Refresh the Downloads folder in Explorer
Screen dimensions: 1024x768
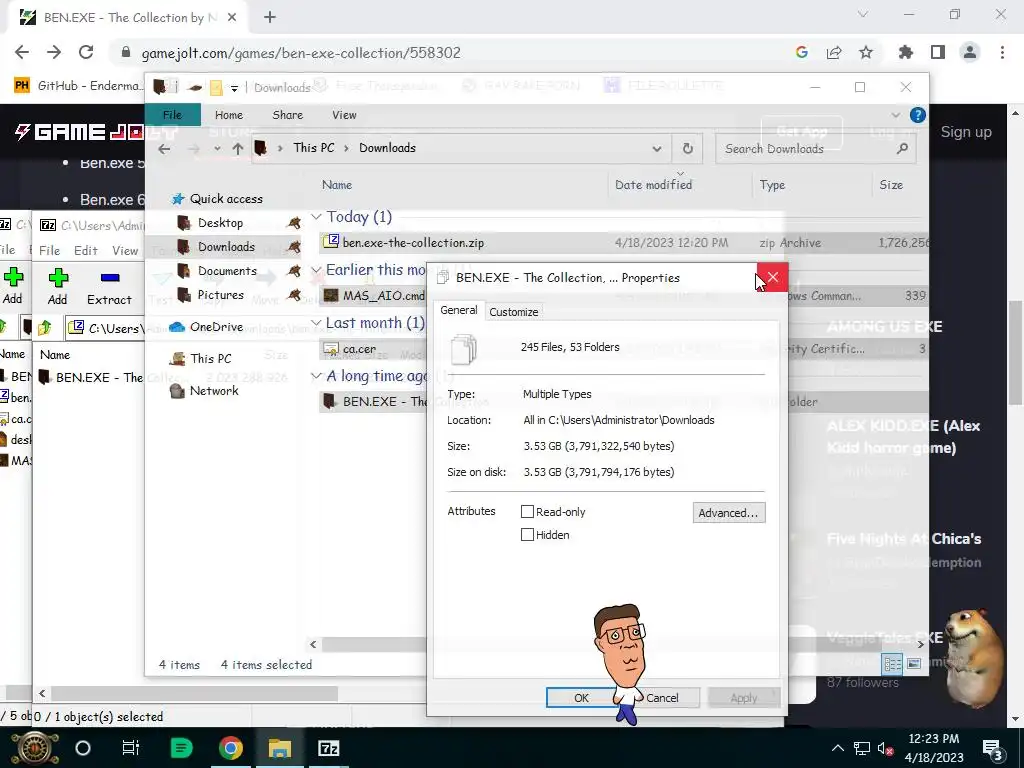(x=688, y=148)
